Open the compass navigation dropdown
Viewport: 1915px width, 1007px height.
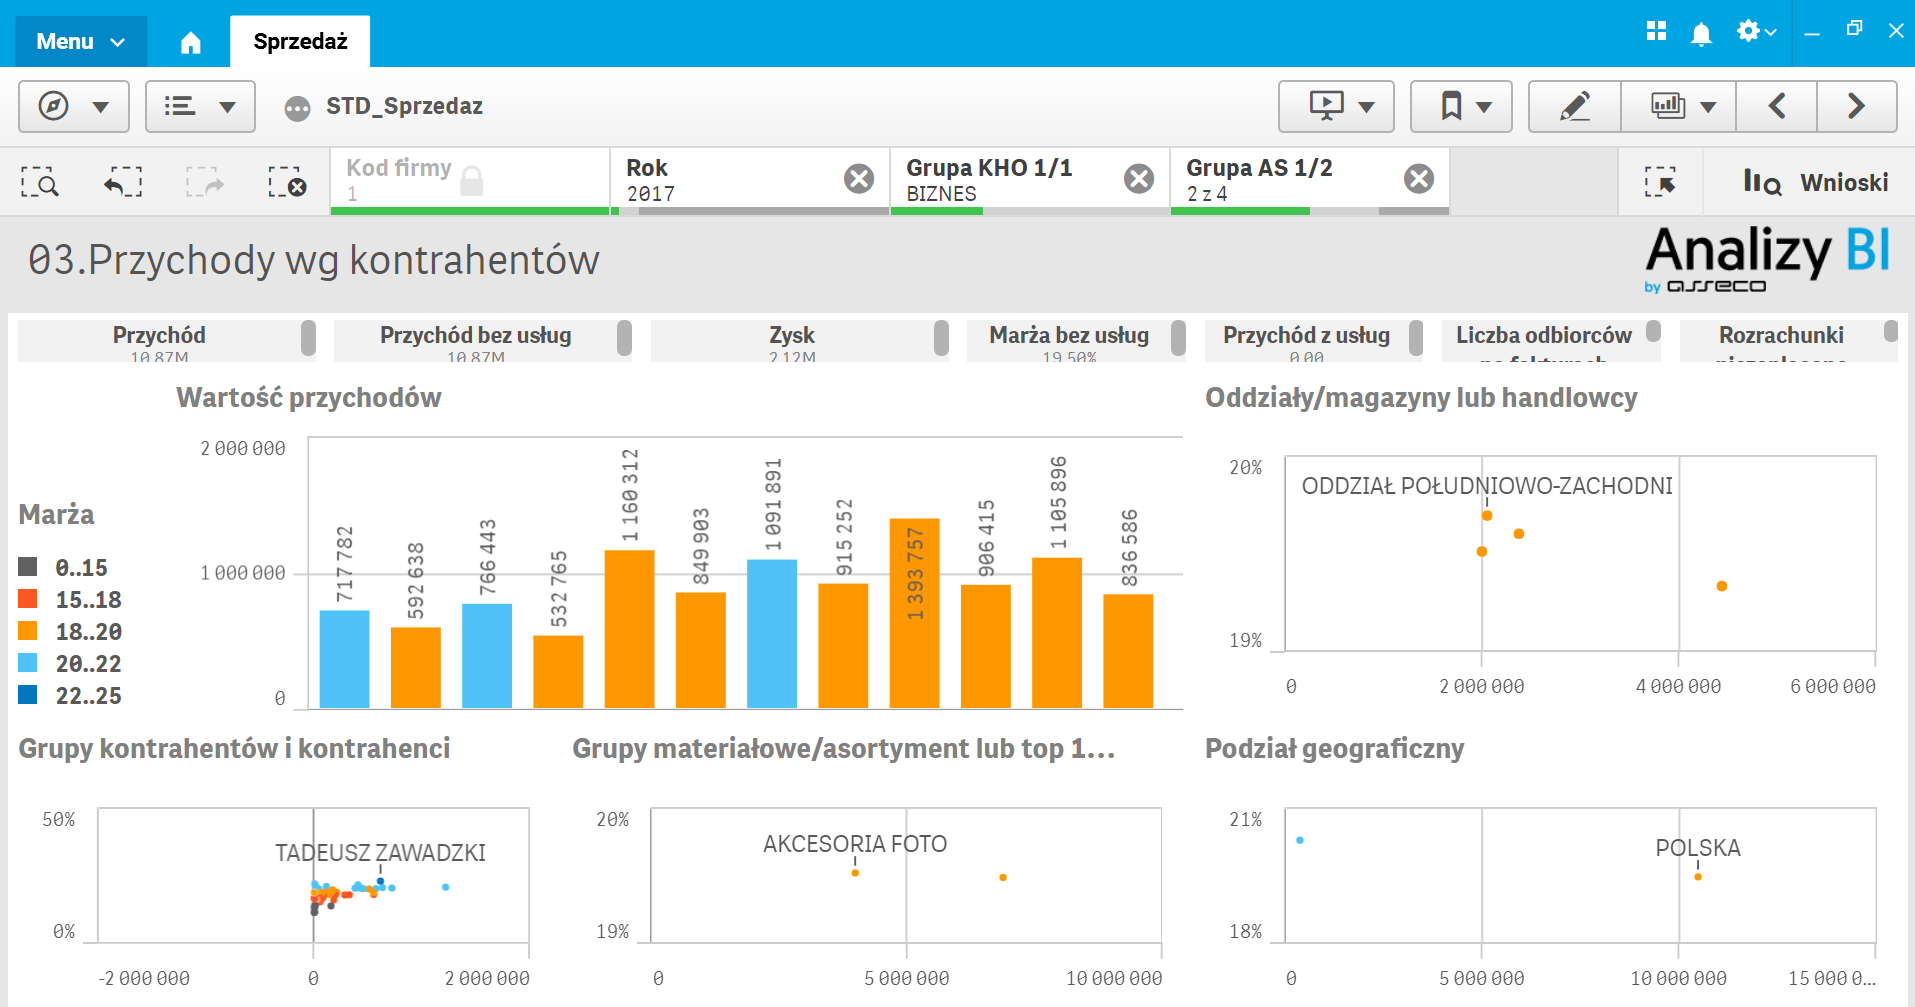(74, 106)
